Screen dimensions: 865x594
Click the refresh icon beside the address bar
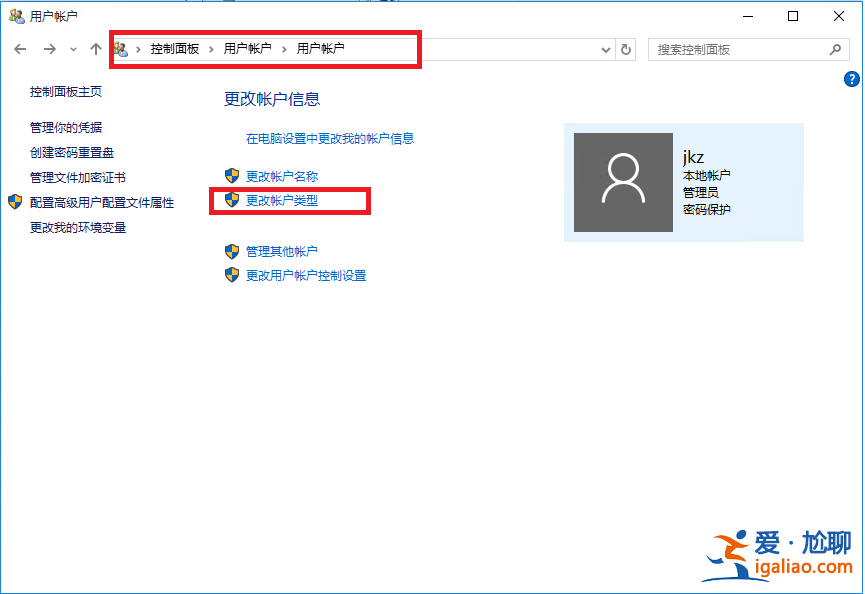click(625, 48)
